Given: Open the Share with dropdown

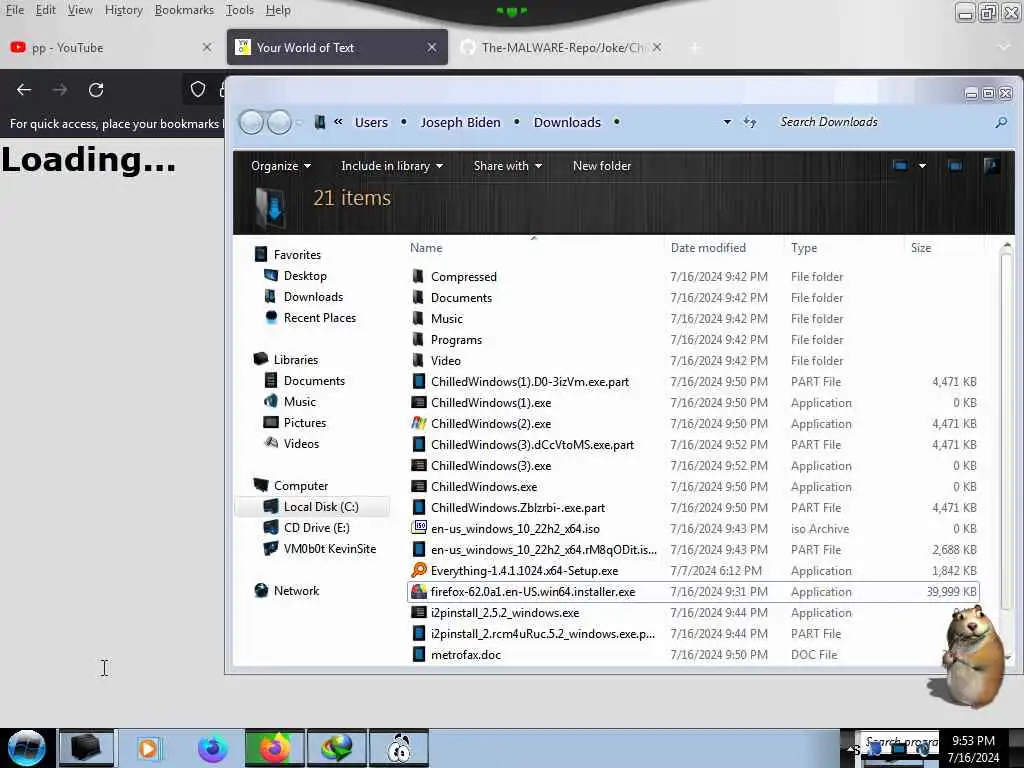Looking at the screenshot, I should [507, 166].
